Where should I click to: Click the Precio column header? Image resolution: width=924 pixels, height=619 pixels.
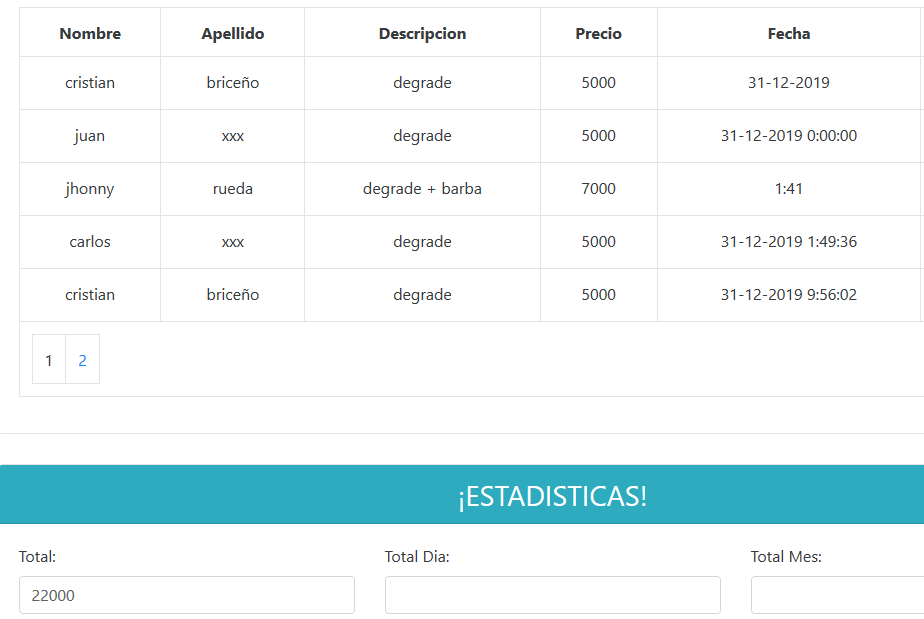(599, 33)
